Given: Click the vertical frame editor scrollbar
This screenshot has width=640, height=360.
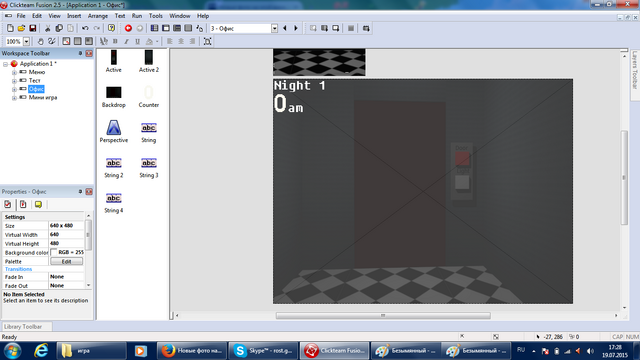Looking at the screenshot, I should click(624, 177).
